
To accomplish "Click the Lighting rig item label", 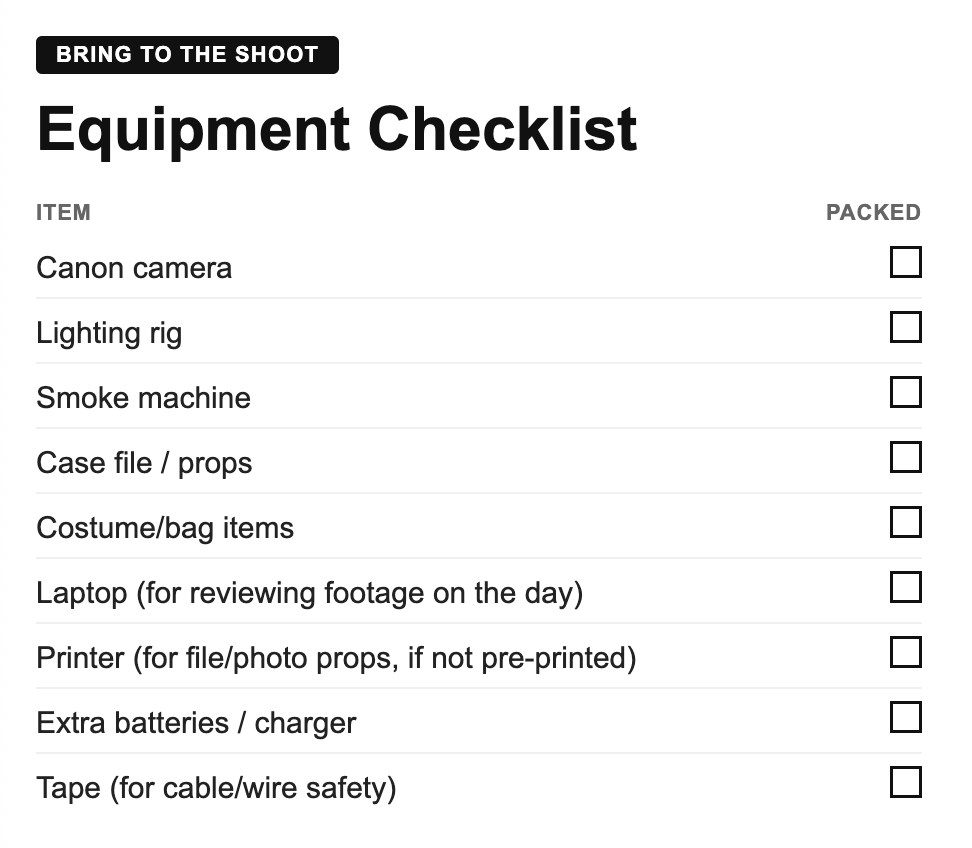I will pos(109,333).
